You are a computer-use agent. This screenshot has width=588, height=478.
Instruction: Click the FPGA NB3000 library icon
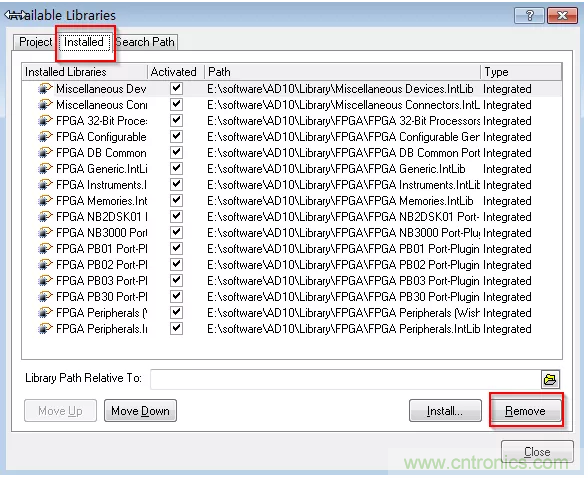(45, 233)
